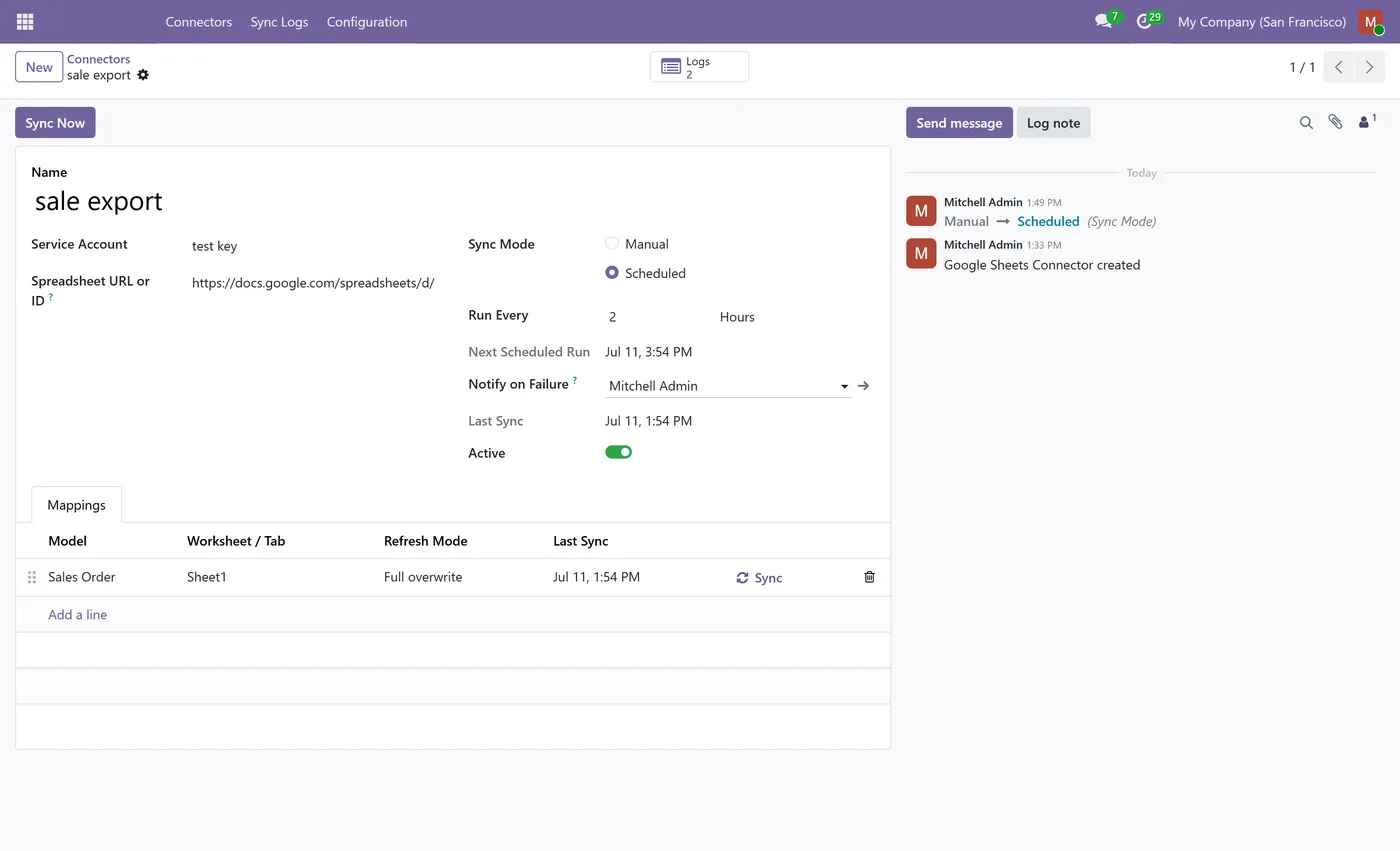Click the Run Every number field

tap(654, 317)
